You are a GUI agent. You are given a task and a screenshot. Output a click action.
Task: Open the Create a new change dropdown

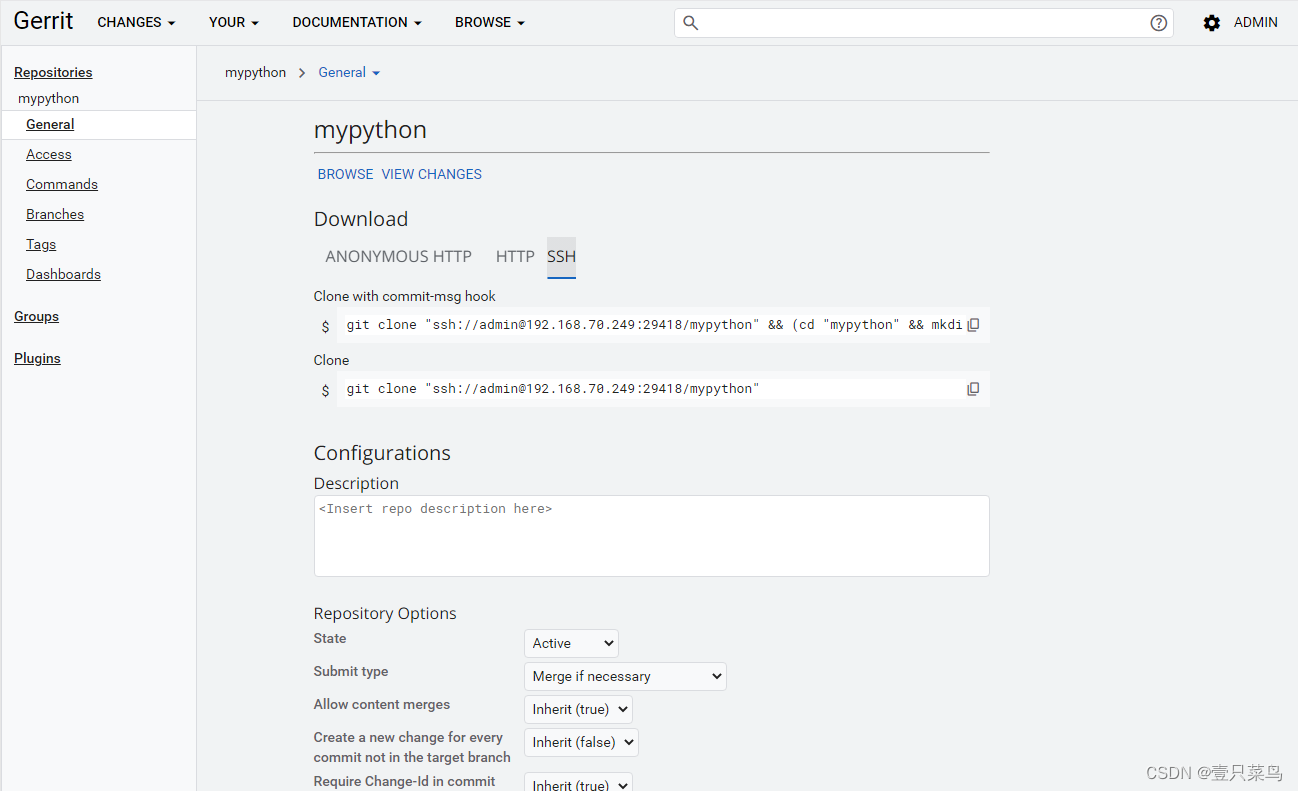581,742
